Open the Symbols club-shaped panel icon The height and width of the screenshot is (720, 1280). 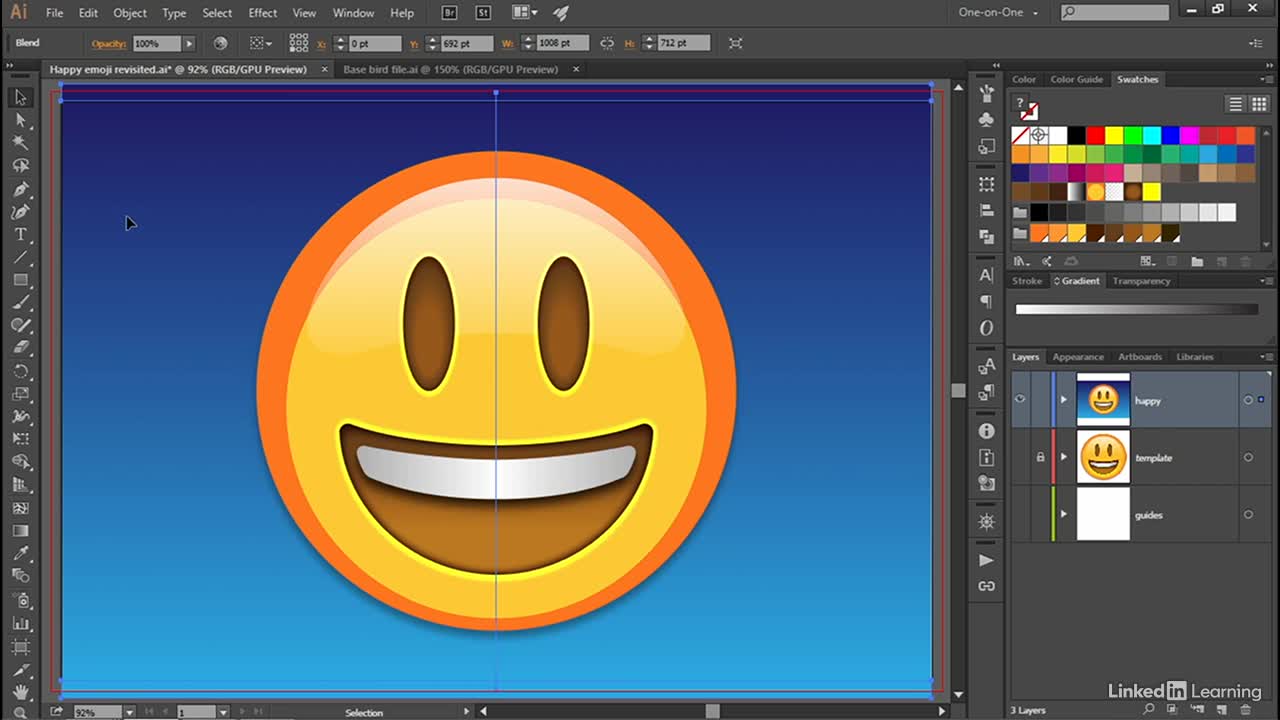click(987, 119)
